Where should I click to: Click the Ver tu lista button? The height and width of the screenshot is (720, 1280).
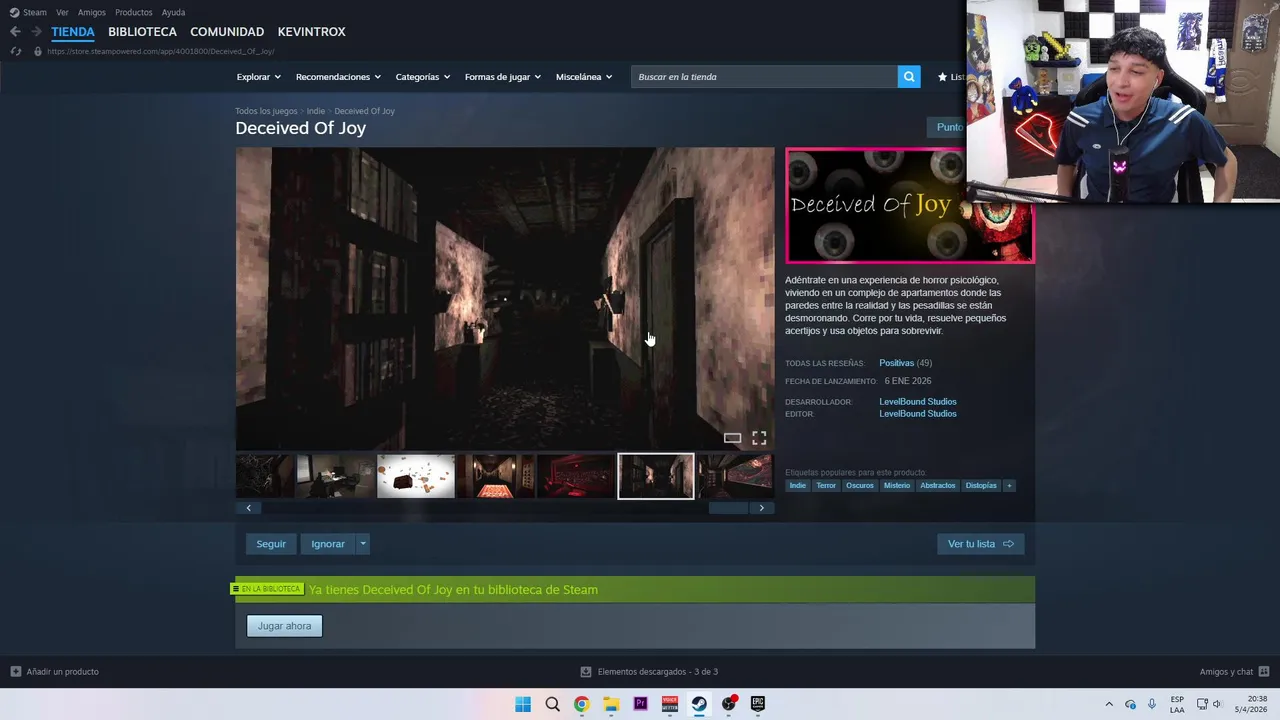click(980, 544)
